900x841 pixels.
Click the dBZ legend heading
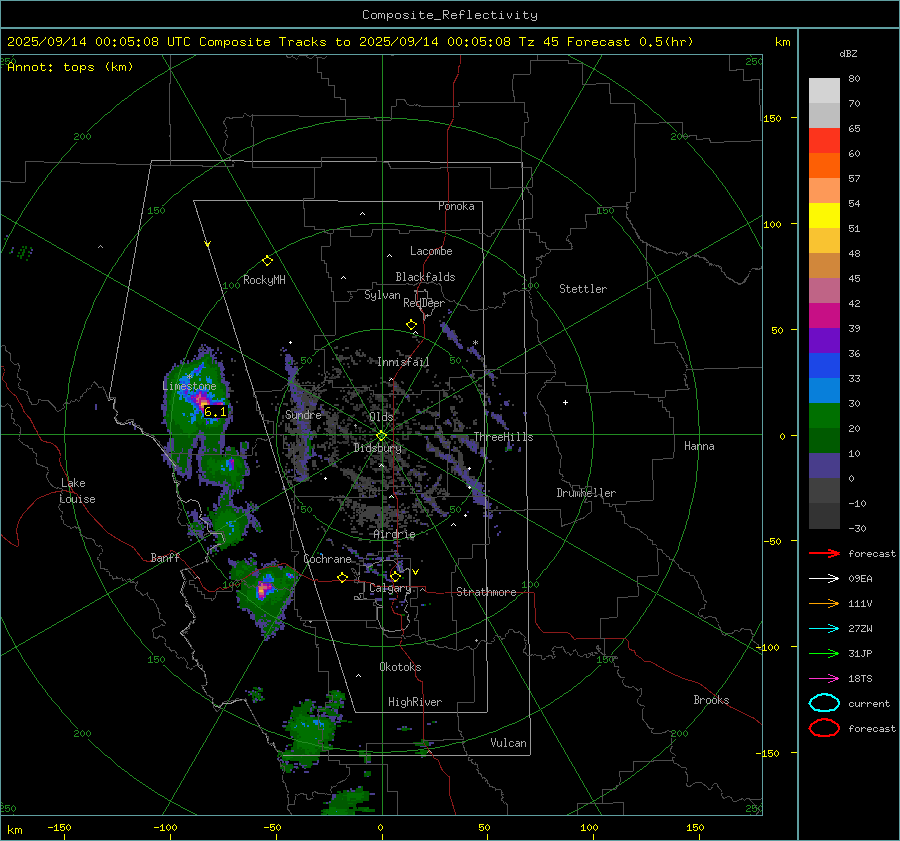click(x=848, y=54)
